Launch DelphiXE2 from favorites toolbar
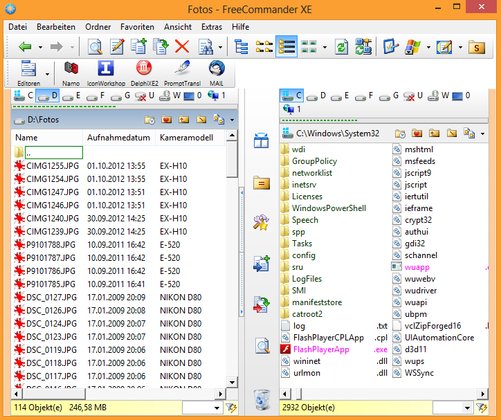Screen dimensions: 501x420 coord(144,73)
